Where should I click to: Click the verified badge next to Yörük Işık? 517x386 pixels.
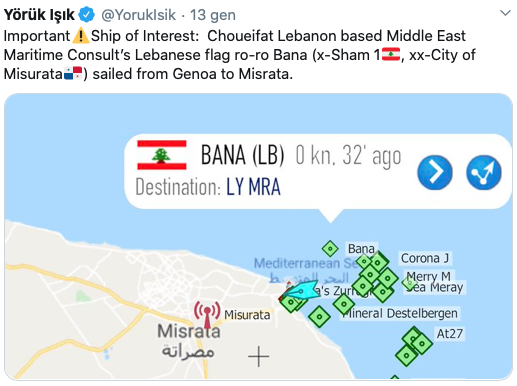tap(87, 15)
